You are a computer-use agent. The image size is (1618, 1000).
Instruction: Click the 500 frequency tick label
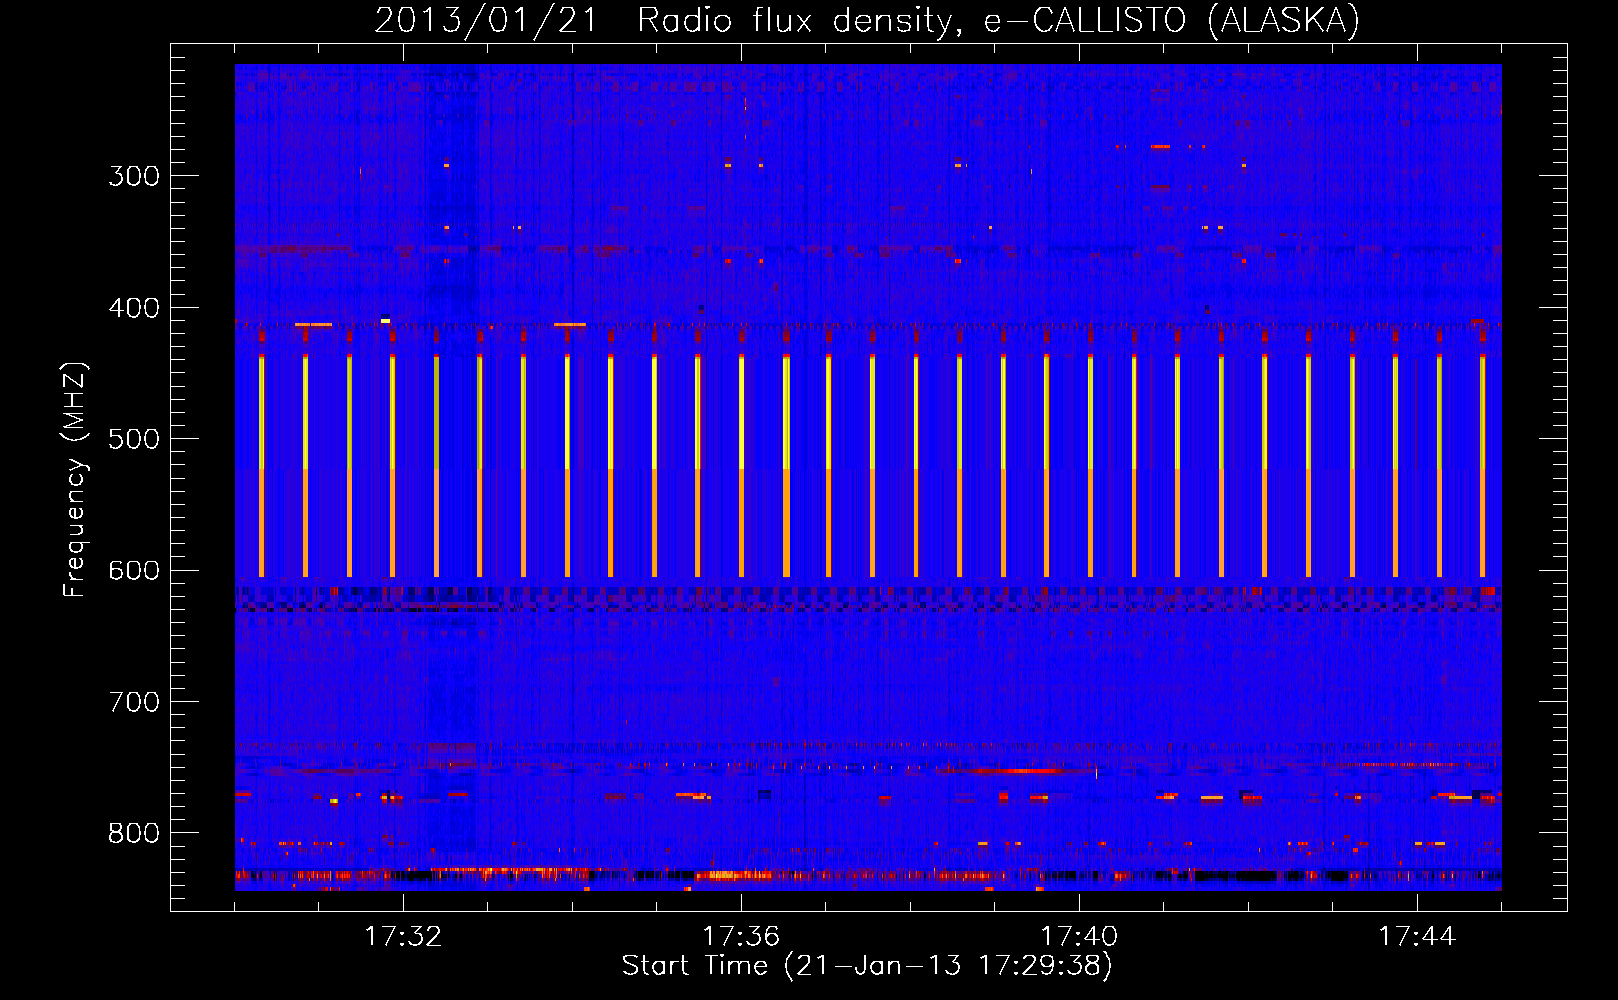[134, 439]
